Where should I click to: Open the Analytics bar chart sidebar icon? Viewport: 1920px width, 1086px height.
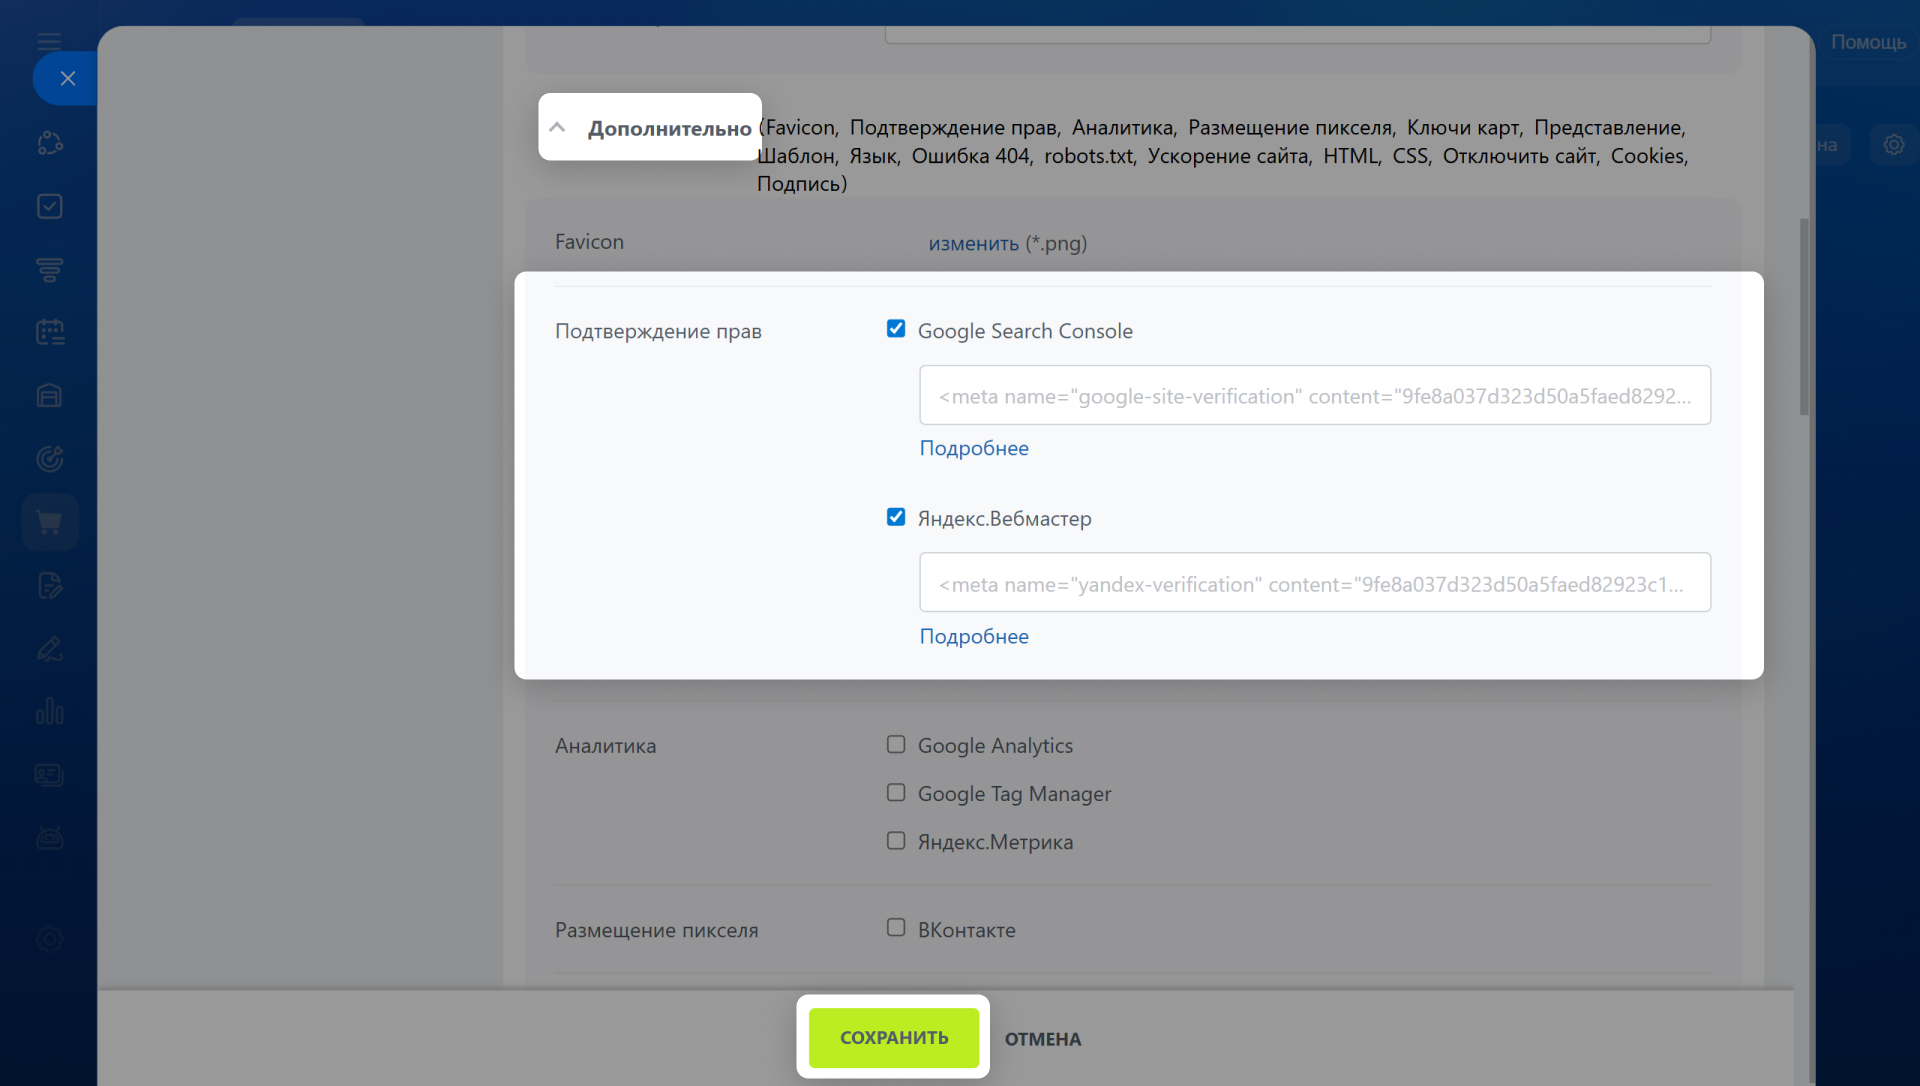click(x=50, y=712)
